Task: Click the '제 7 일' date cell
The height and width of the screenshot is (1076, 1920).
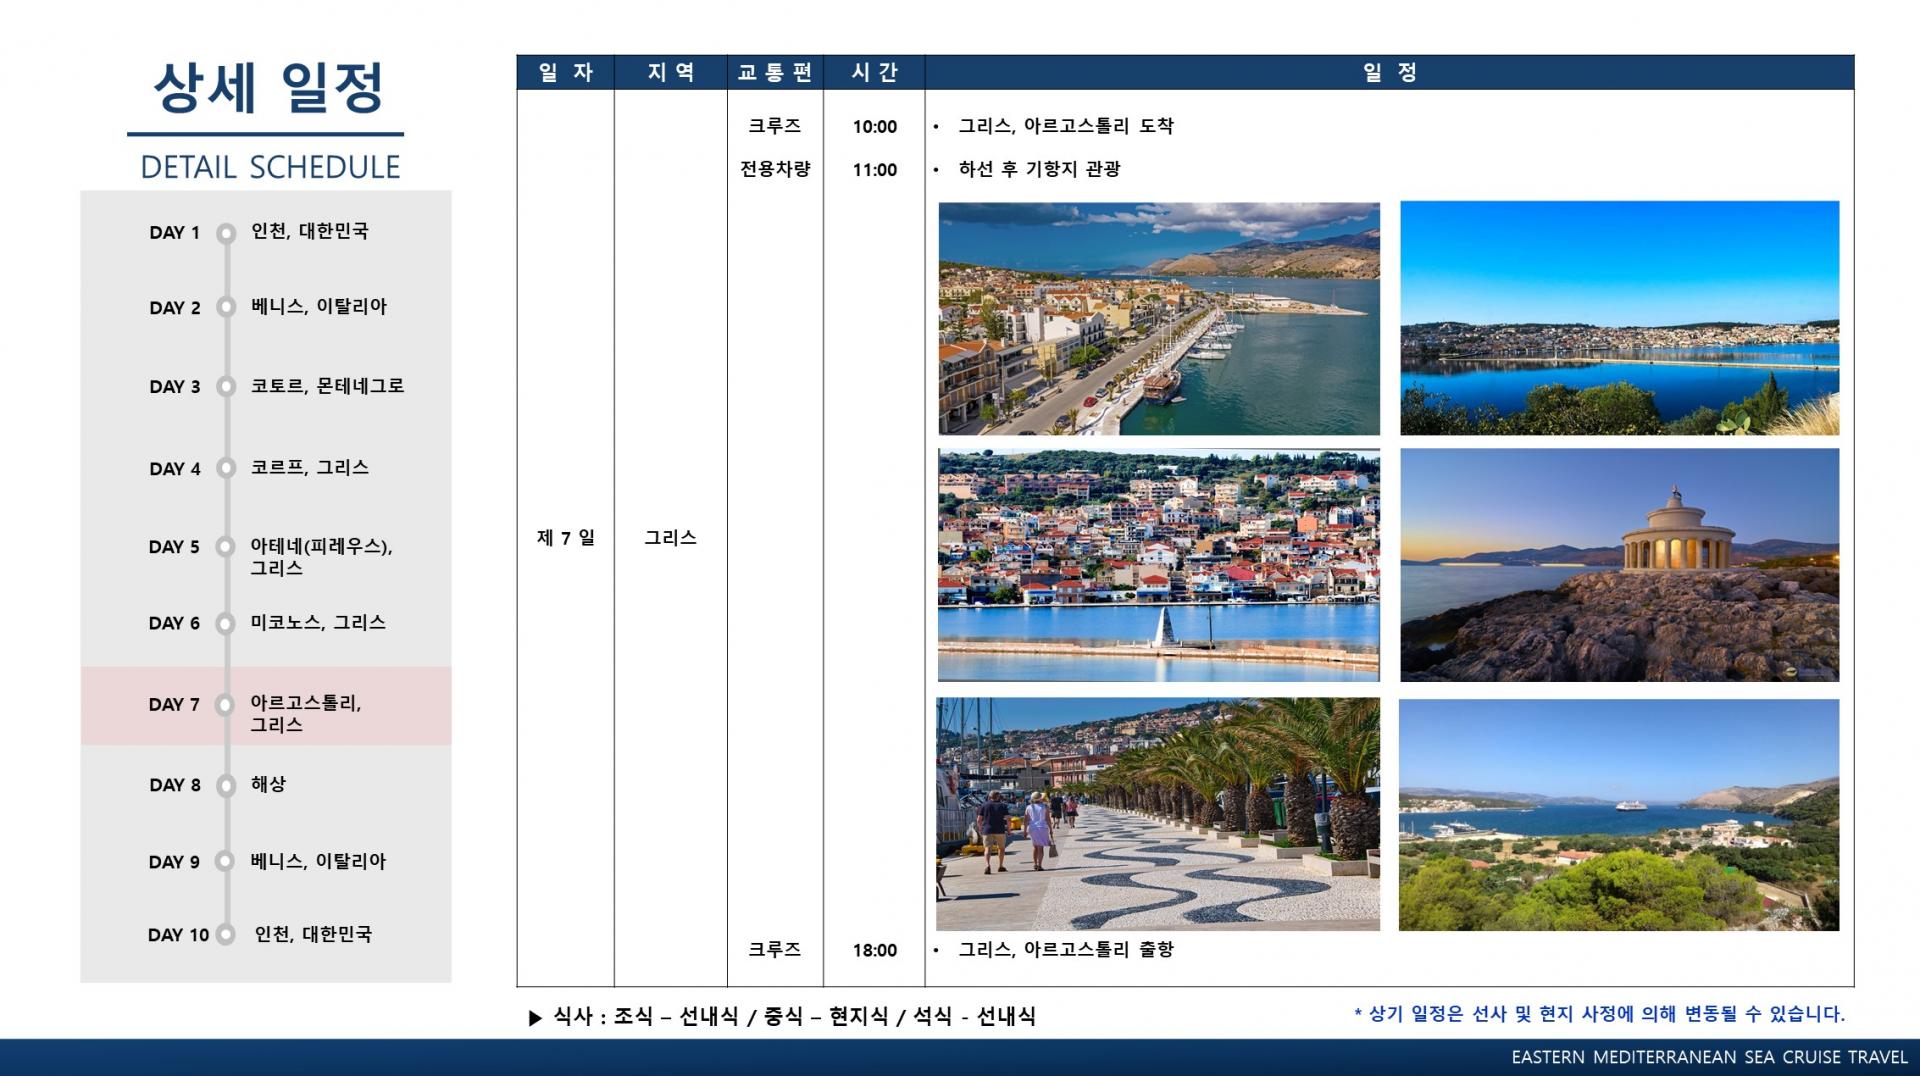Action: [566, 538]
